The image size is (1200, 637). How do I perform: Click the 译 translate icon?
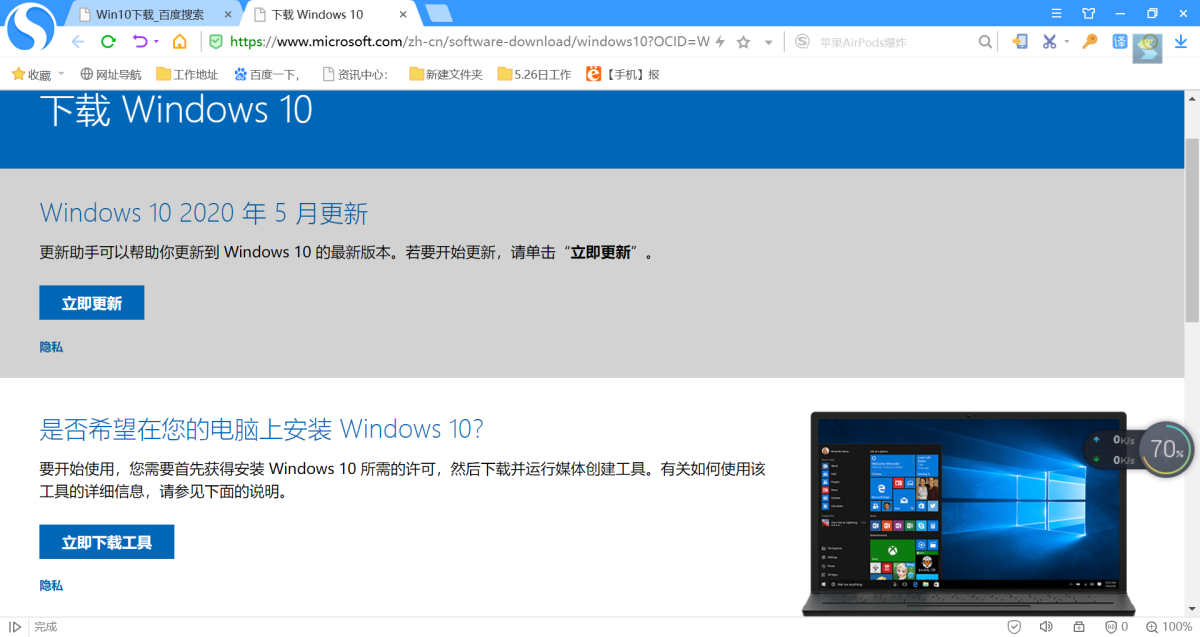[1120, 42]
